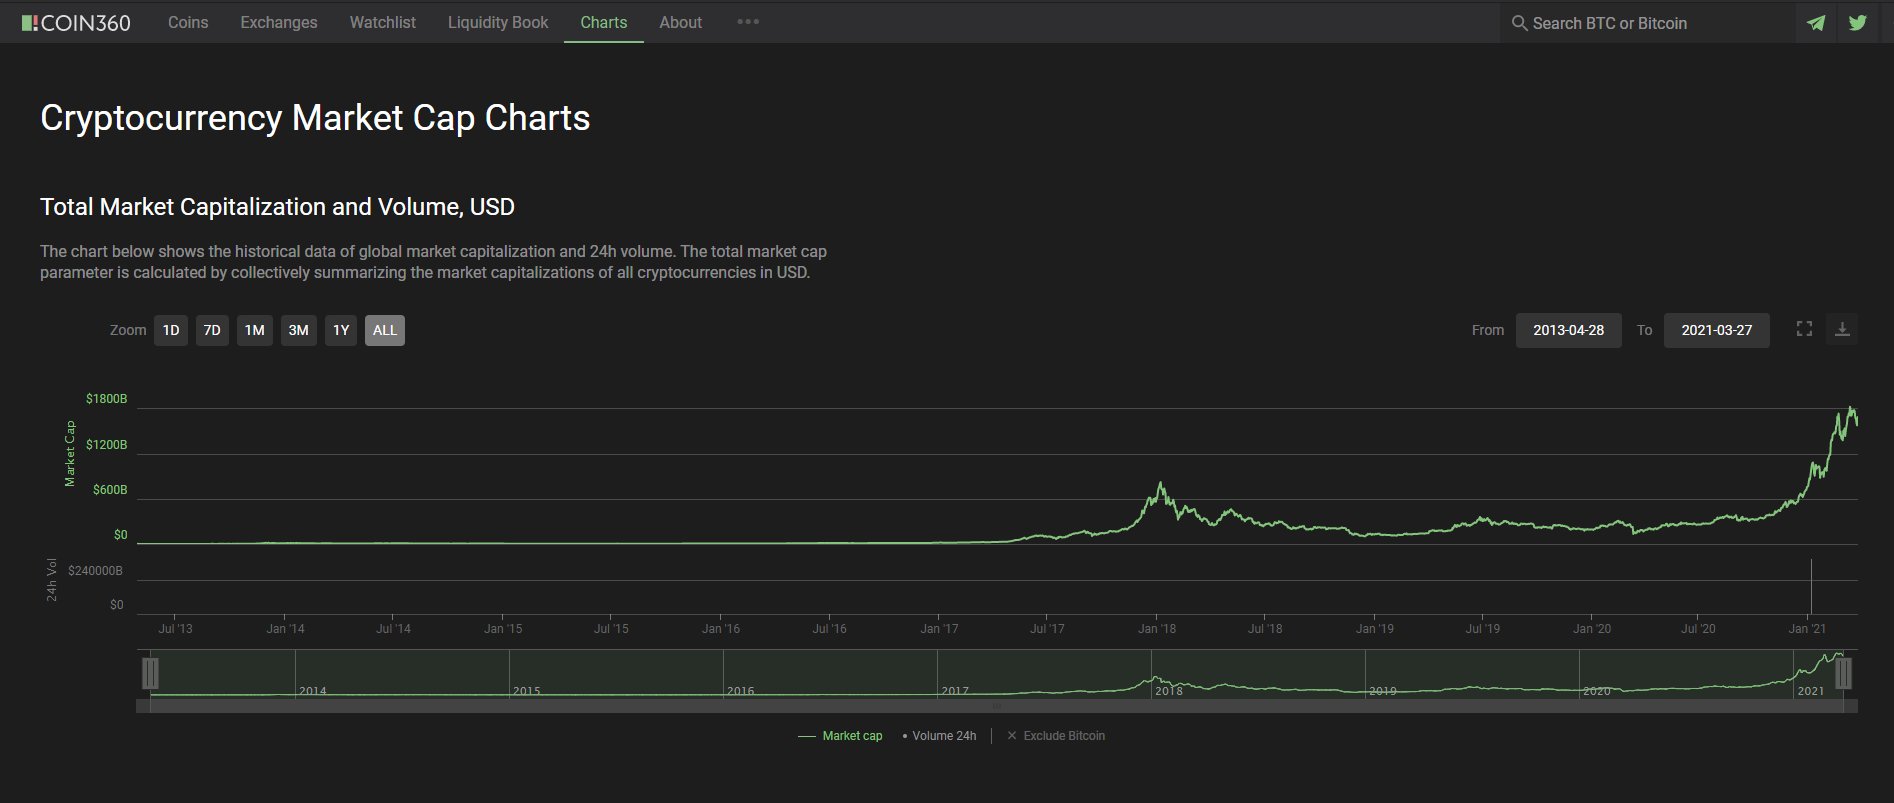Select the 7D zoom button
Viewport: 1894px width, 803px height.
(212, 330)
